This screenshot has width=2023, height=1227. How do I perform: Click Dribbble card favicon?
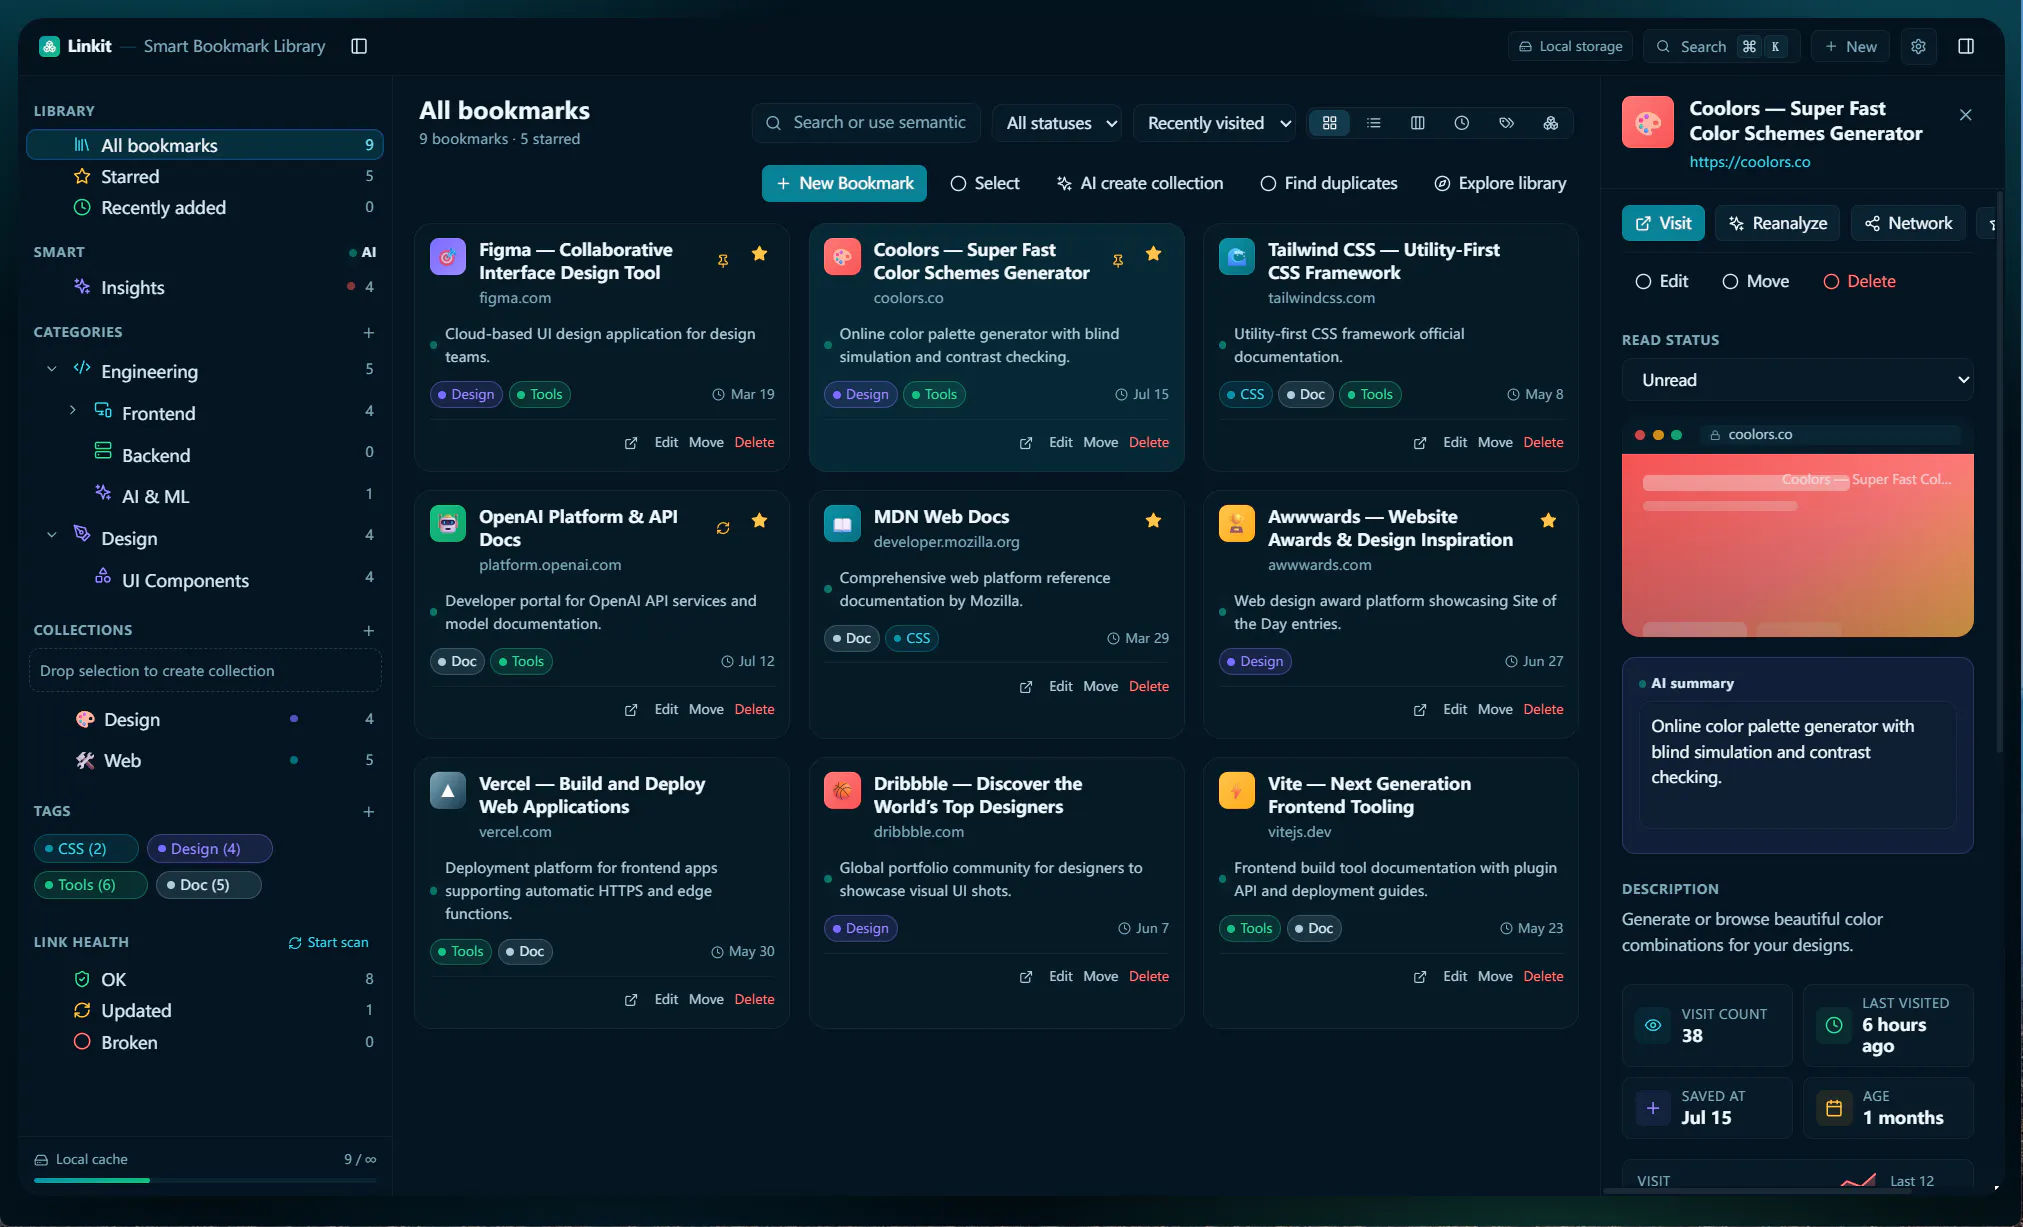(x=842, y=791)
